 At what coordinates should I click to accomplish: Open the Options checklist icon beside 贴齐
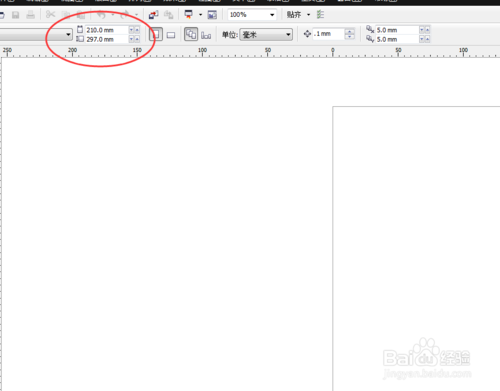point(320,14)
